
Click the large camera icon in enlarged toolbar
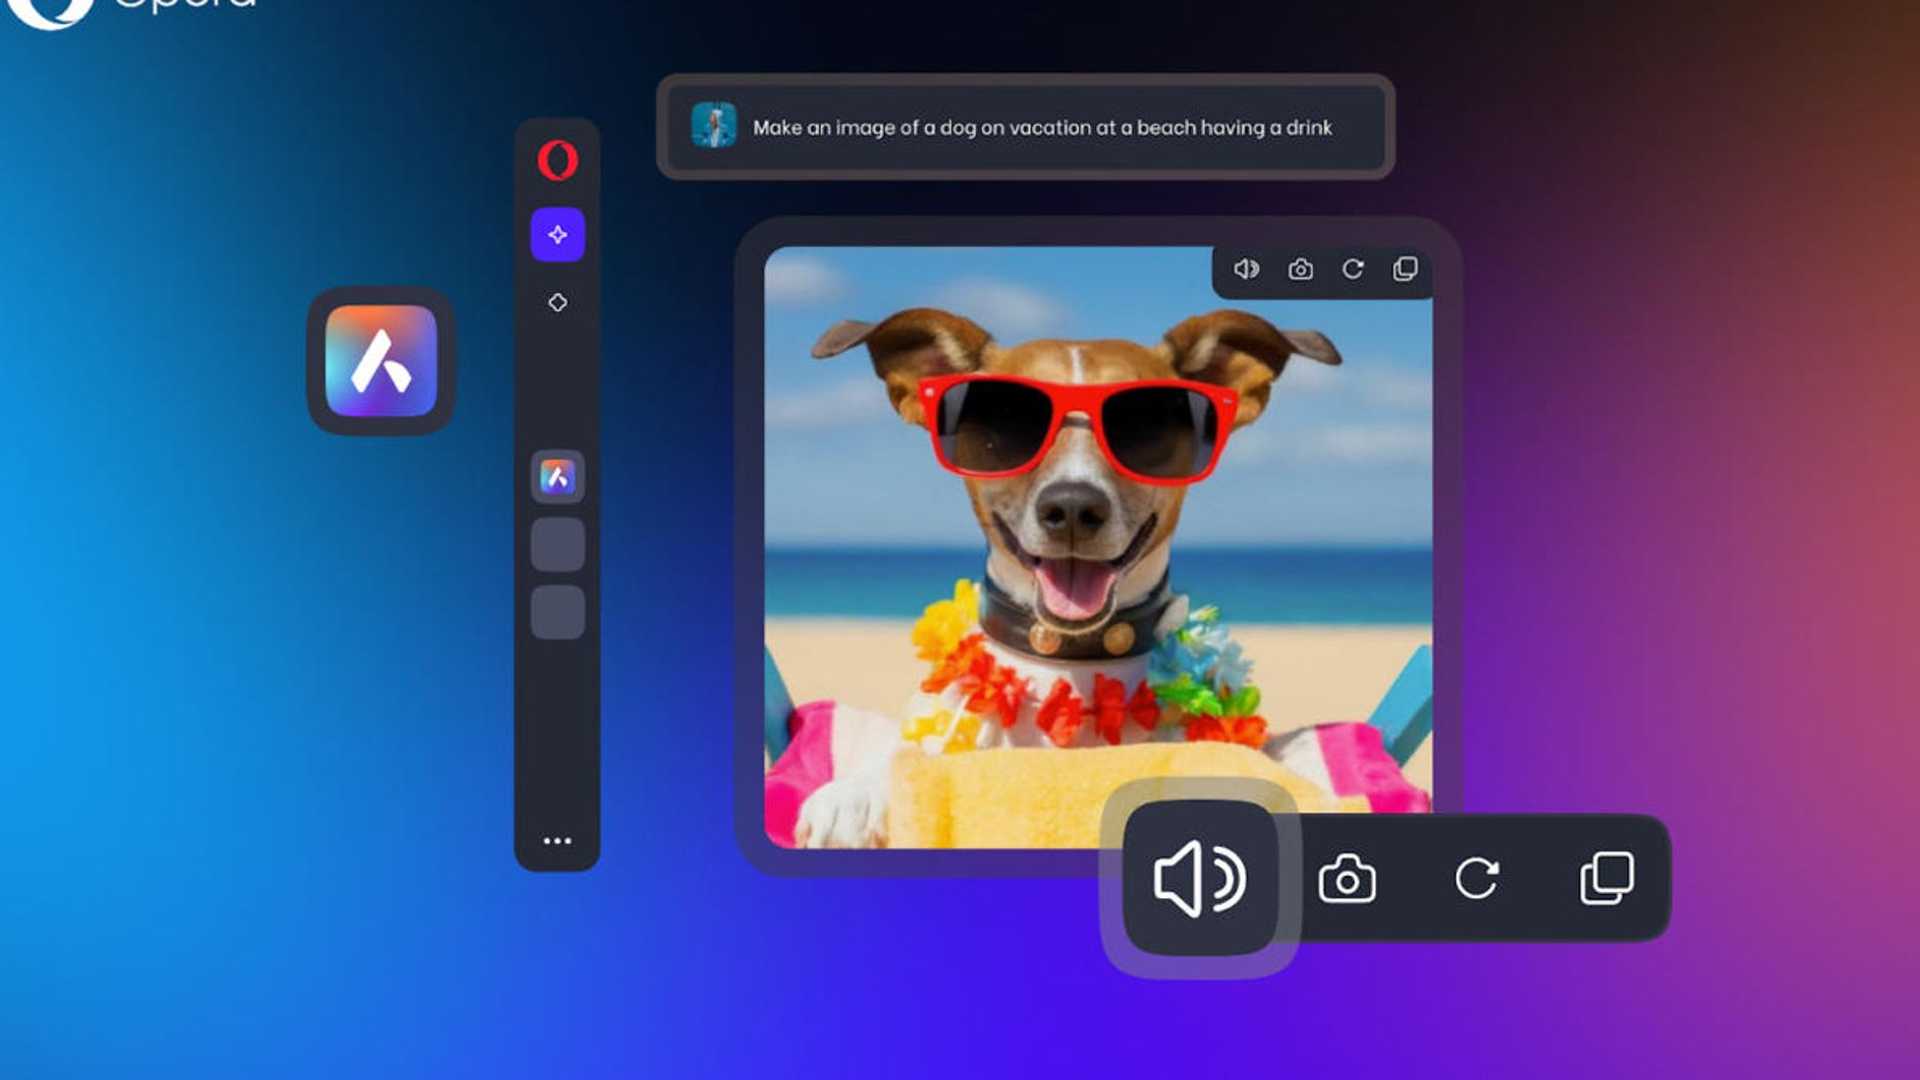[1347, 879]
